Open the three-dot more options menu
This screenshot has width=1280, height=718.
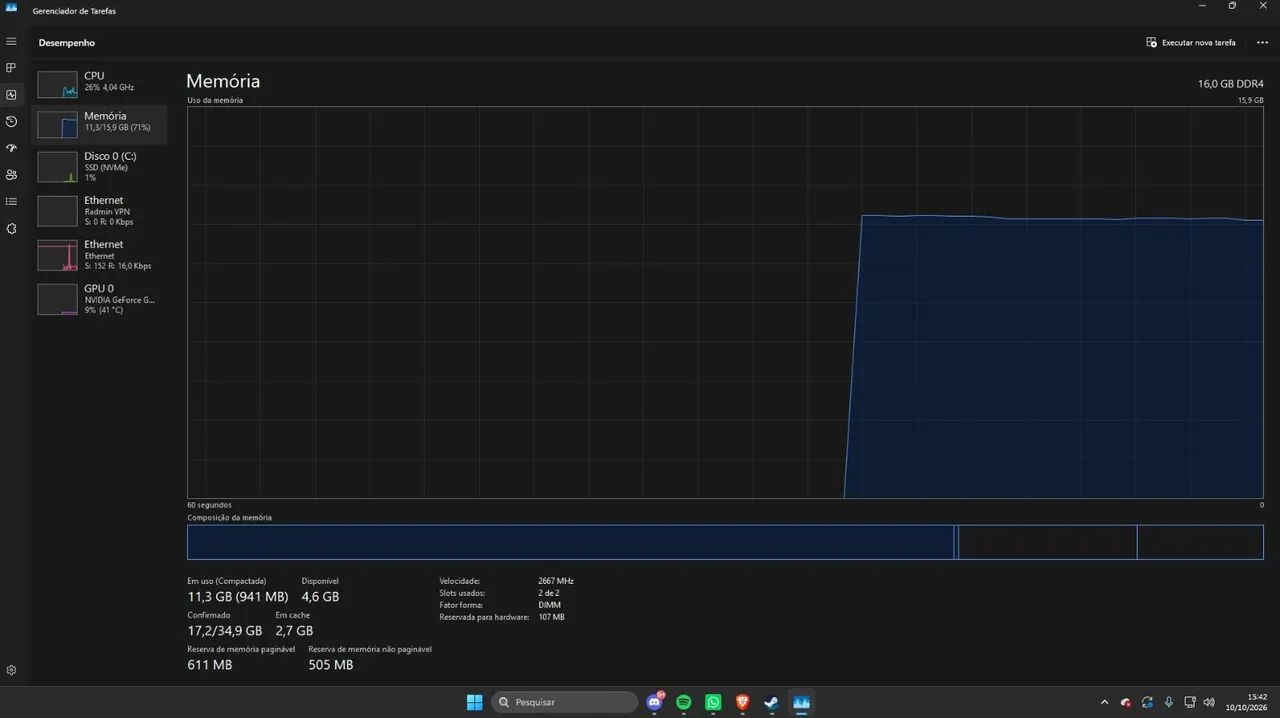click(1262, 43)
